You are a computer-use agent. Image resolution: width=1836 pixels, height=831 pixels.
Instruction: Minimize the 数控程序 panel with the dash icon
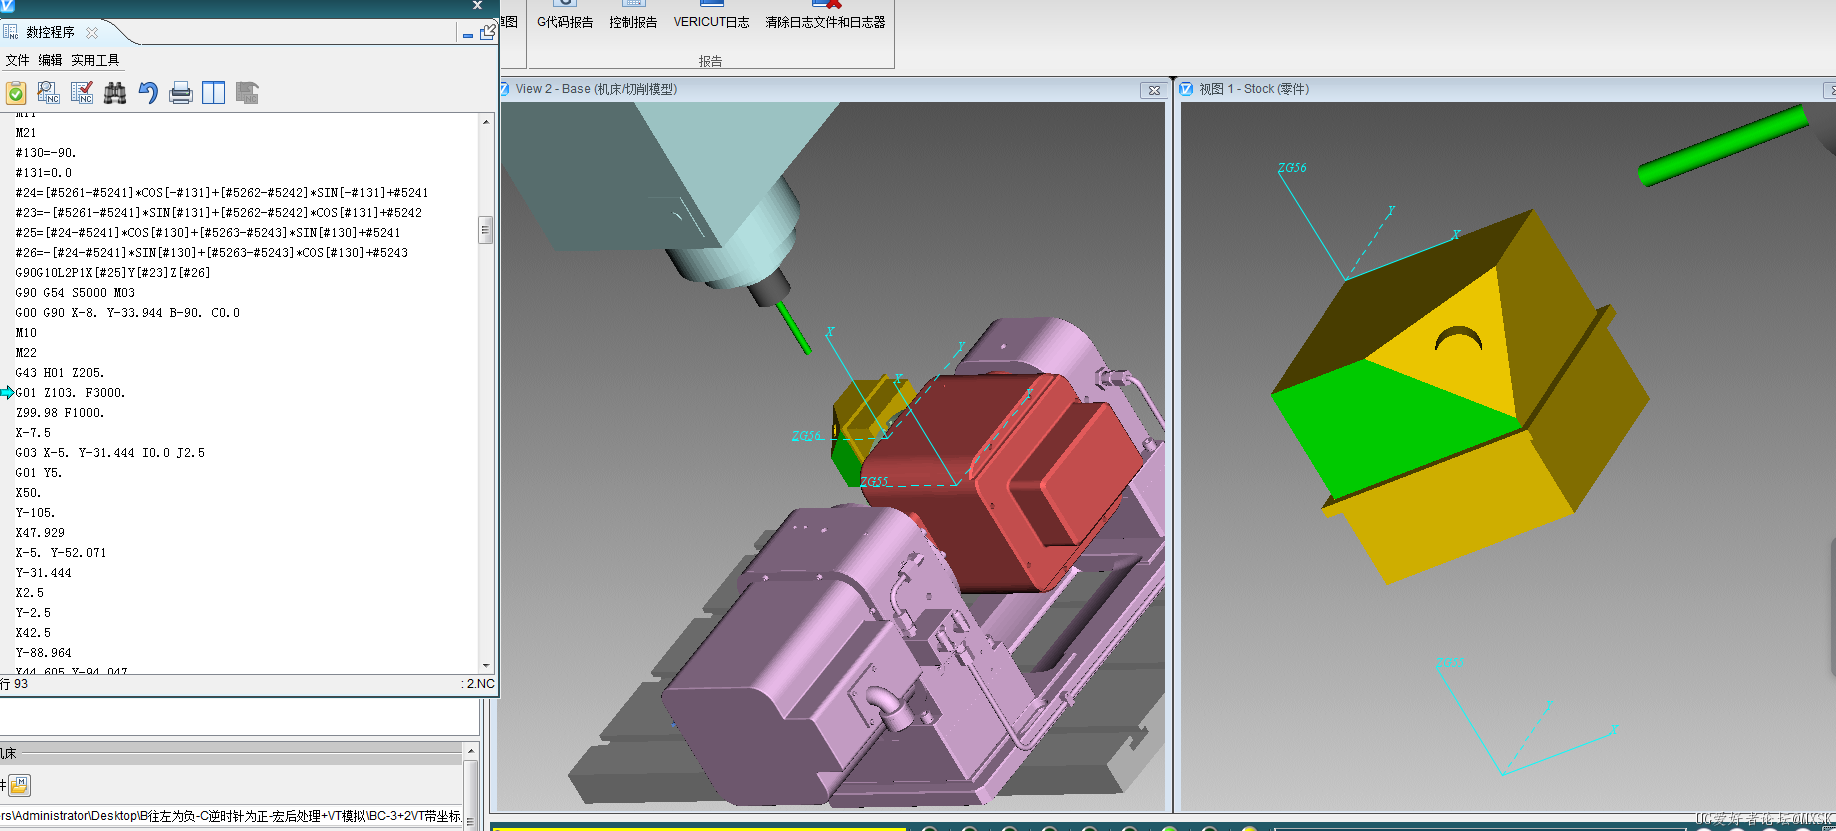467,34
